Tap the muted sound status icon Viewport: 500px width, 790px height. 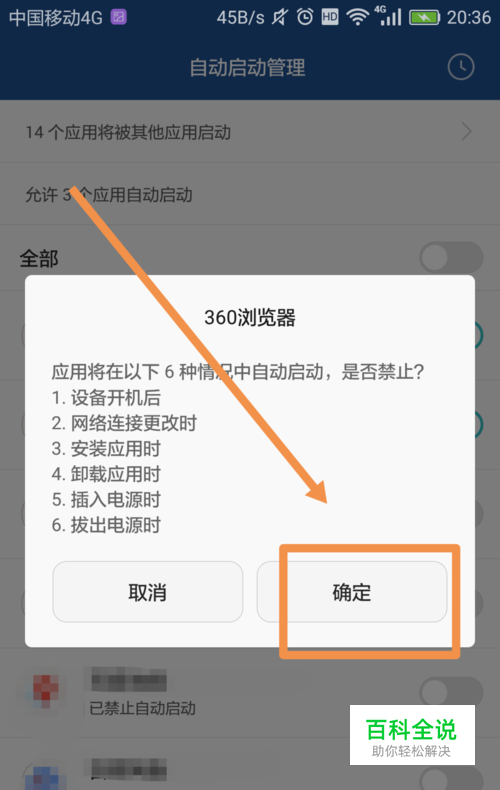(280, 18)
